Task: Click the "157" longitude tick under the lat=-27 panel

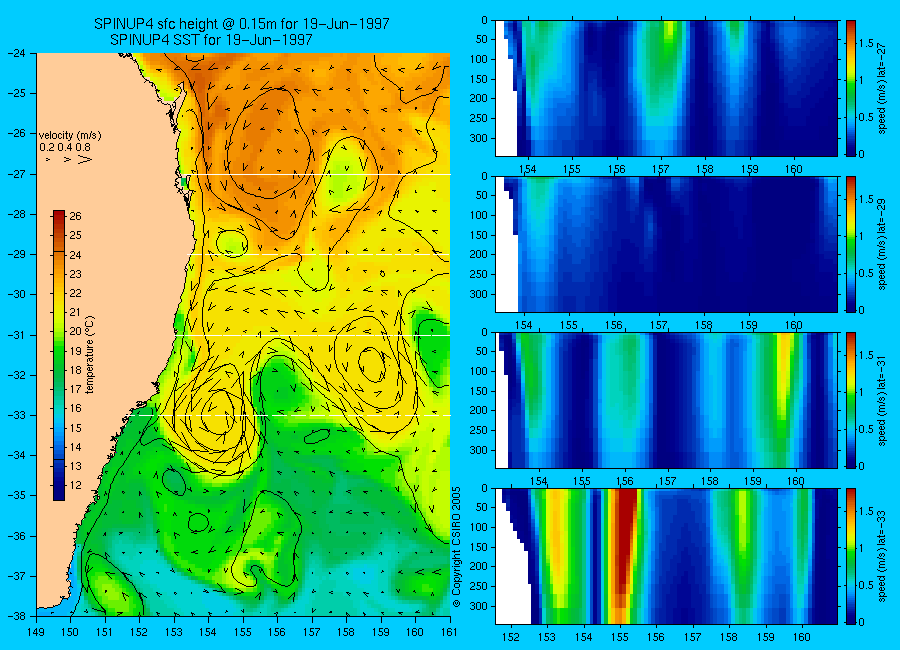Action: tap(661, 169)
